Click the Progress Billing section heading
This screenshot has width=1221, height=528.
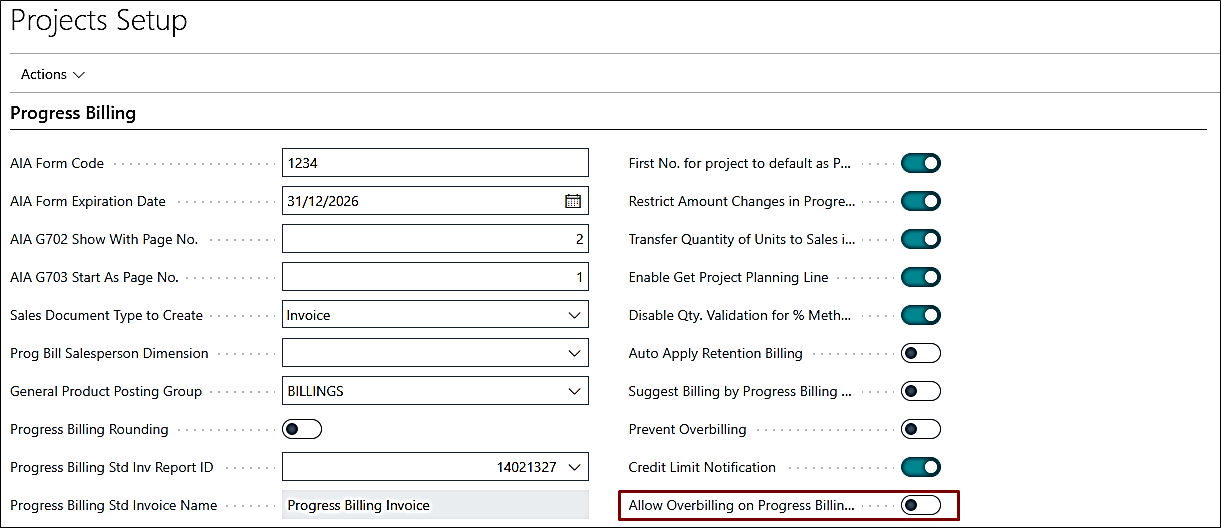(x=73, y=113)
